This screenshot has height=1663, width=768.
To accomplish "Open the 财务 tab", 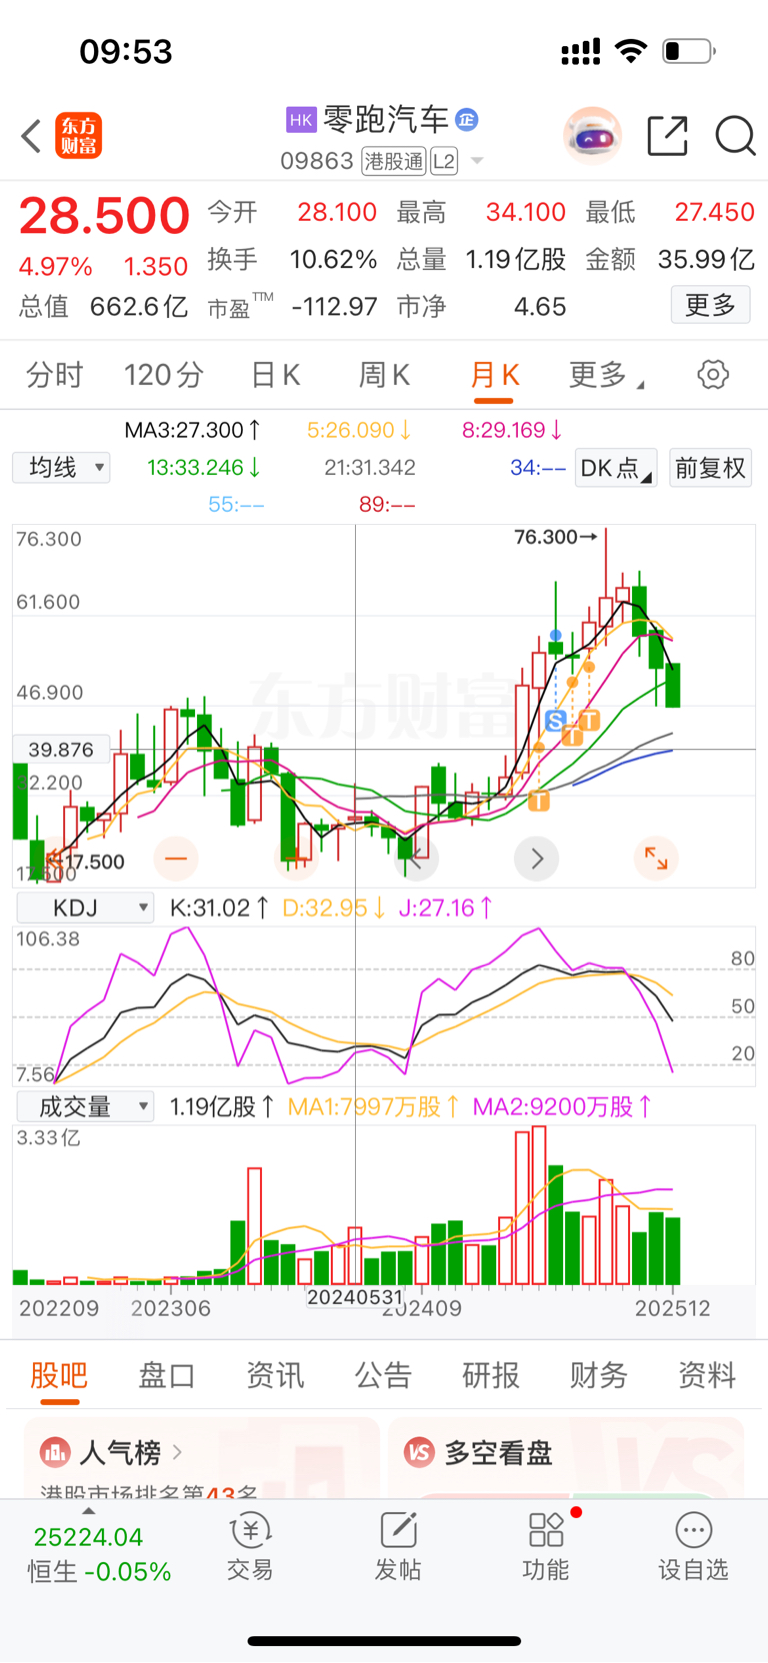I will 599,1375.
